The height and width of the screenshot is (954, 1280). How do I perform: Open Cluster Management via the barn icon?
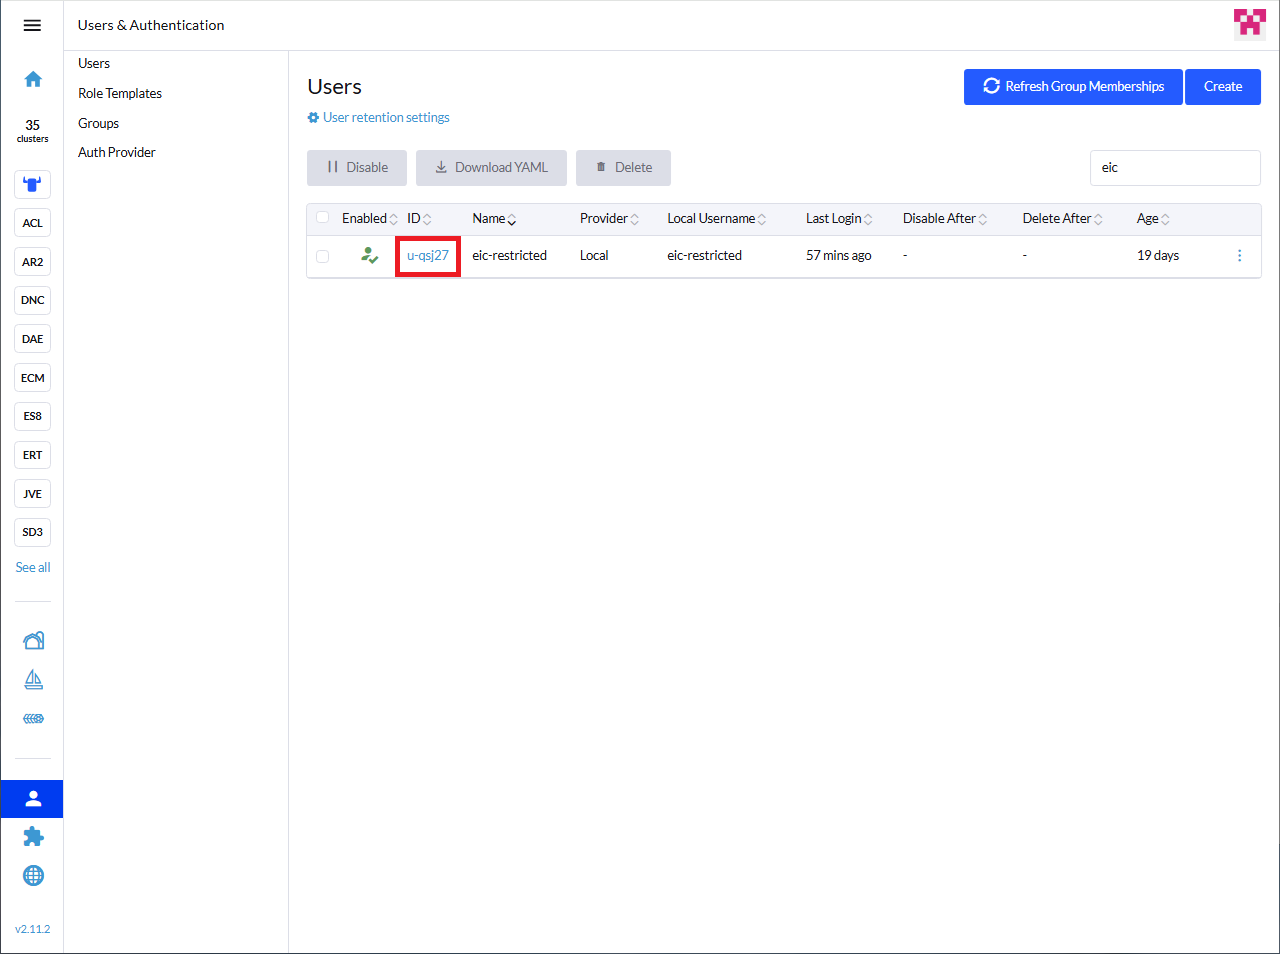32,639
